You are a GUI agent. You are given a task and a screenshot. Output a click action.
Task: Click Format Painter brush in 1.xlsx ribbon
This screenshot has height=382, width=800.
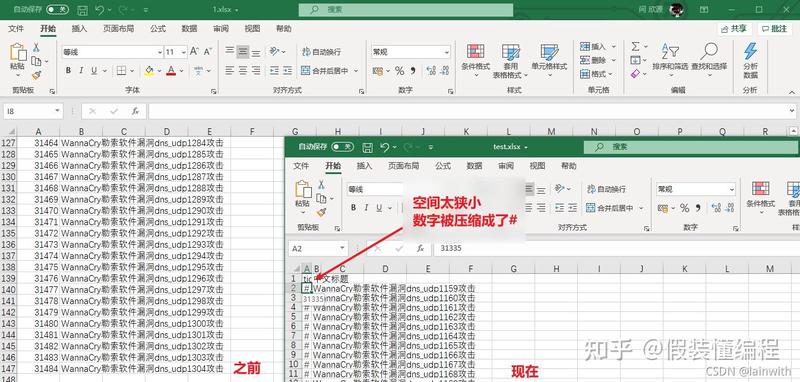pos(36,75)
